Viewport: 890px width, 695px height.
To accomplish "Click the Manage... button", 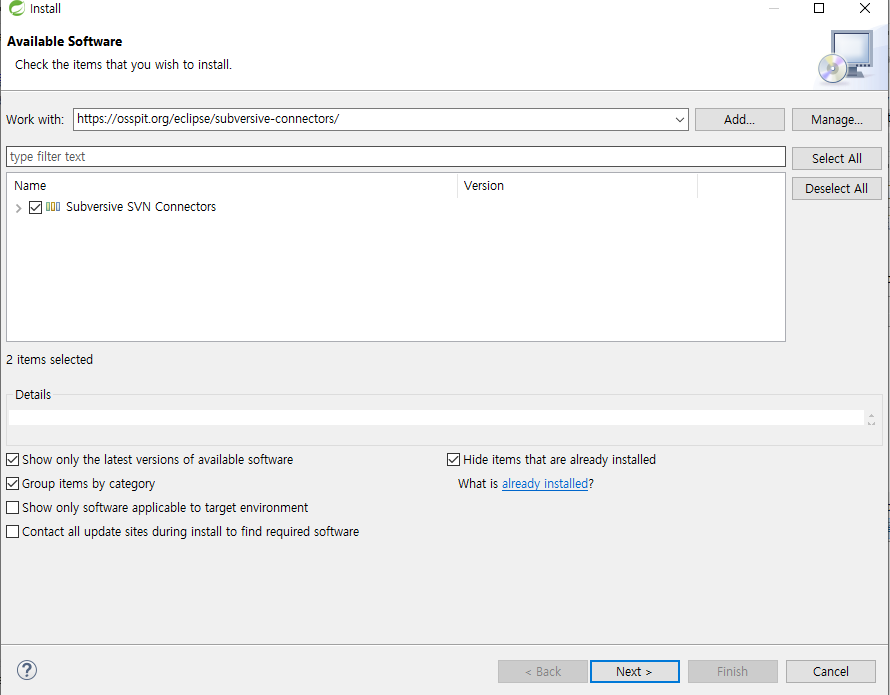I will (x=837, y=119).
